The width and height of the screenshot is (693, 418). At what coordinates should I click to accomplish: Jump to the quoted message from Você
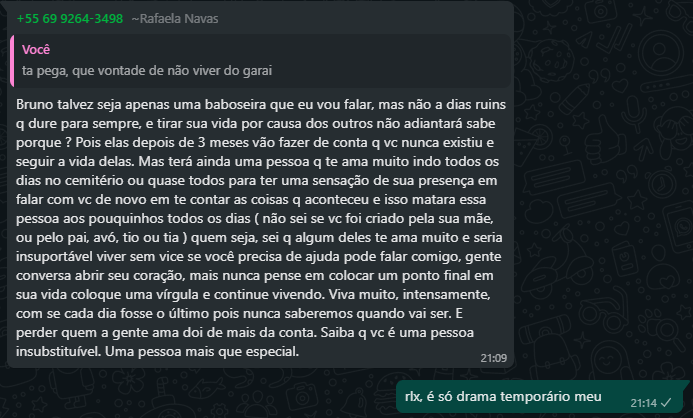[261, 61]
